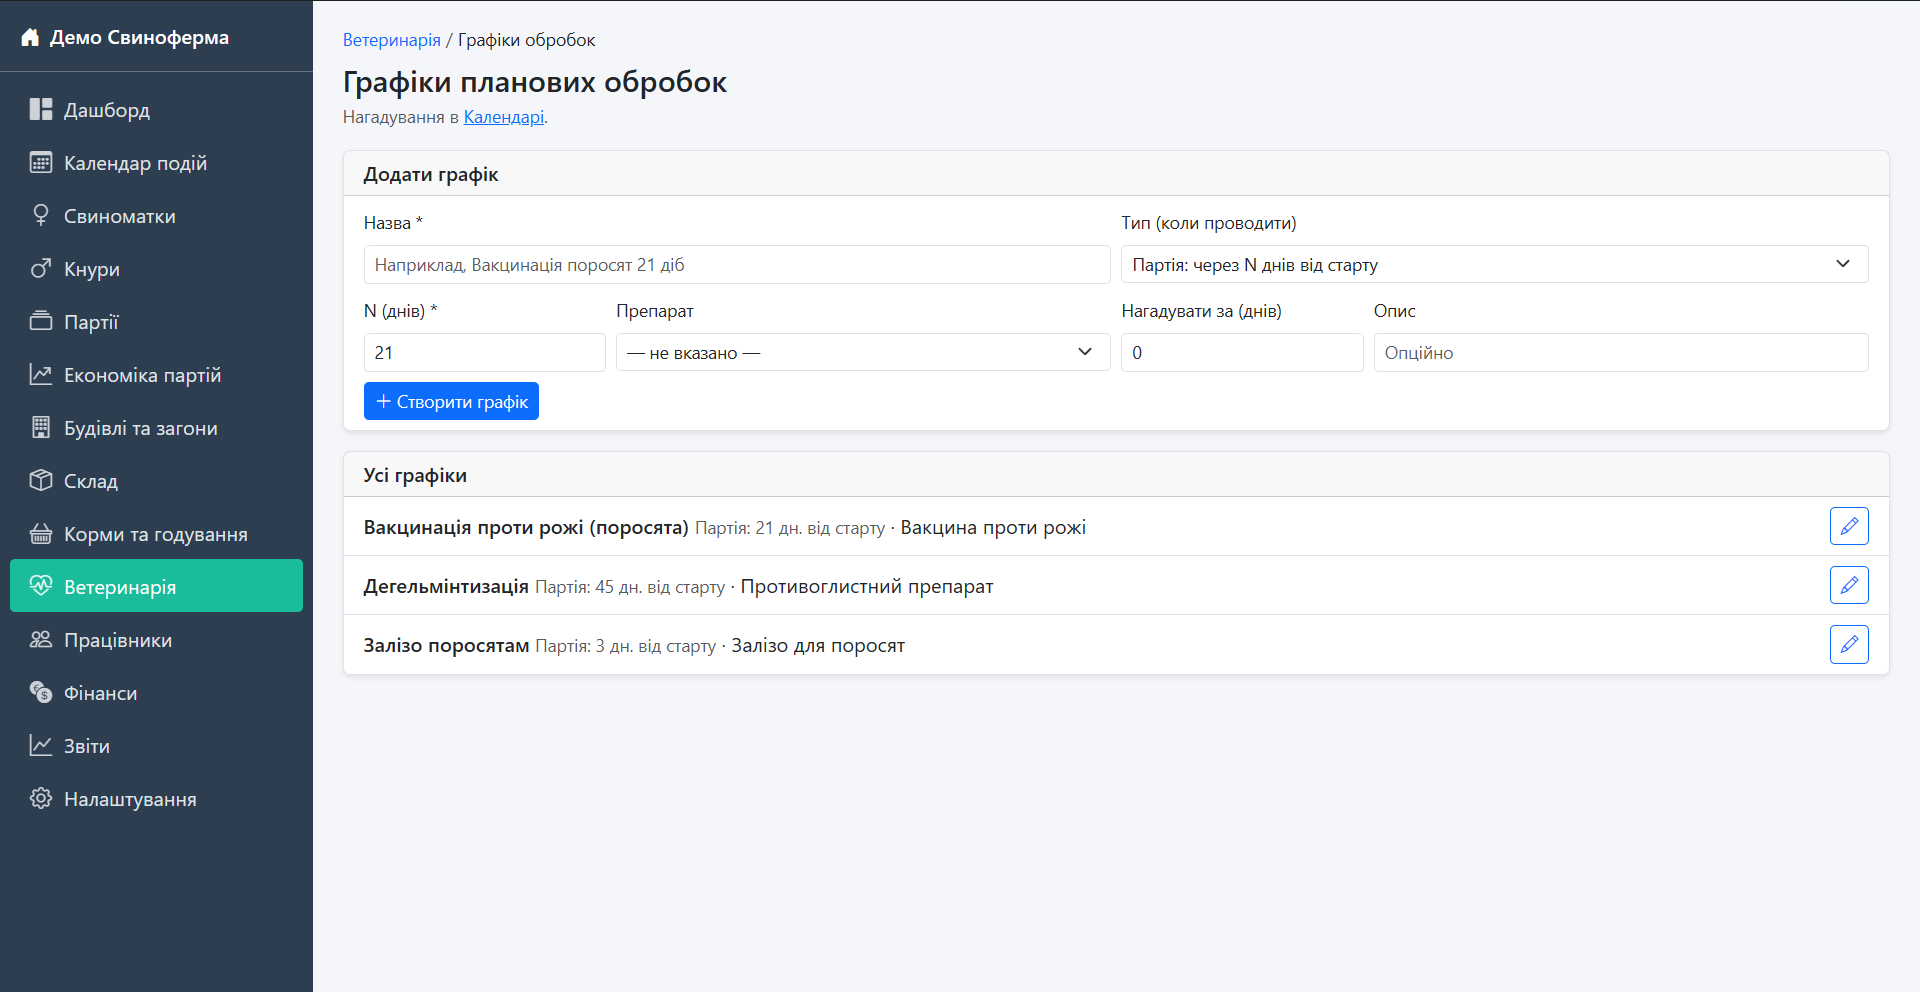Viewport: 1920px width, 992px height.
Task: Click pencil icon for Дегельмінтизація row
Action: pos(1848,585)
